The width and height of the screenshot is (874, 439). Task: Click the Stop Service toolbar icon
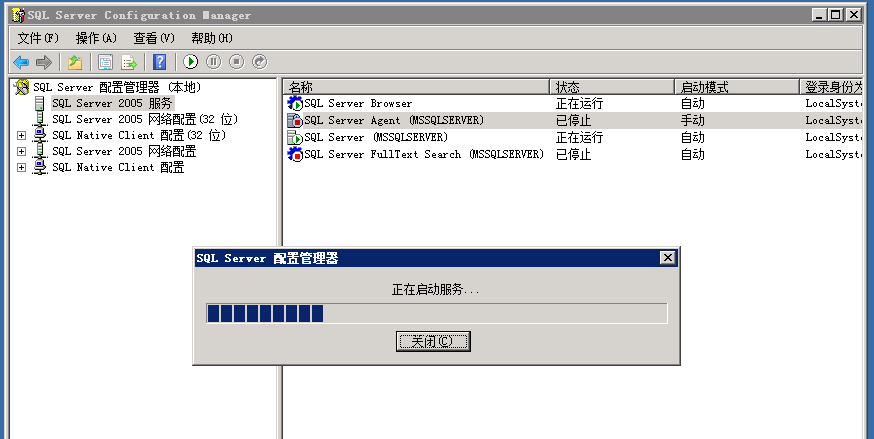point(236,62)
